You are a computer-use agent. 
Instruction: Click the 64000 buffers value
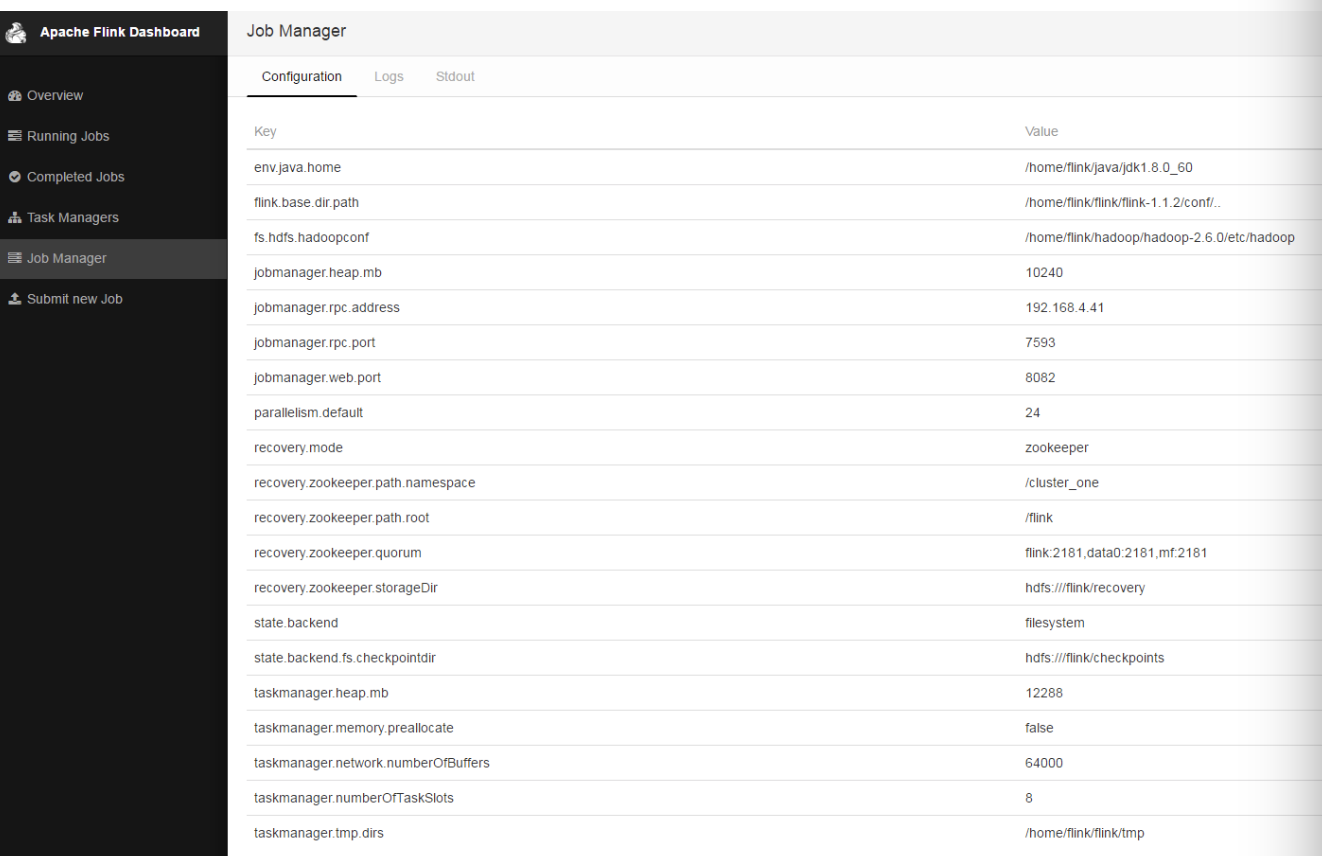(x=1044, y=763)
